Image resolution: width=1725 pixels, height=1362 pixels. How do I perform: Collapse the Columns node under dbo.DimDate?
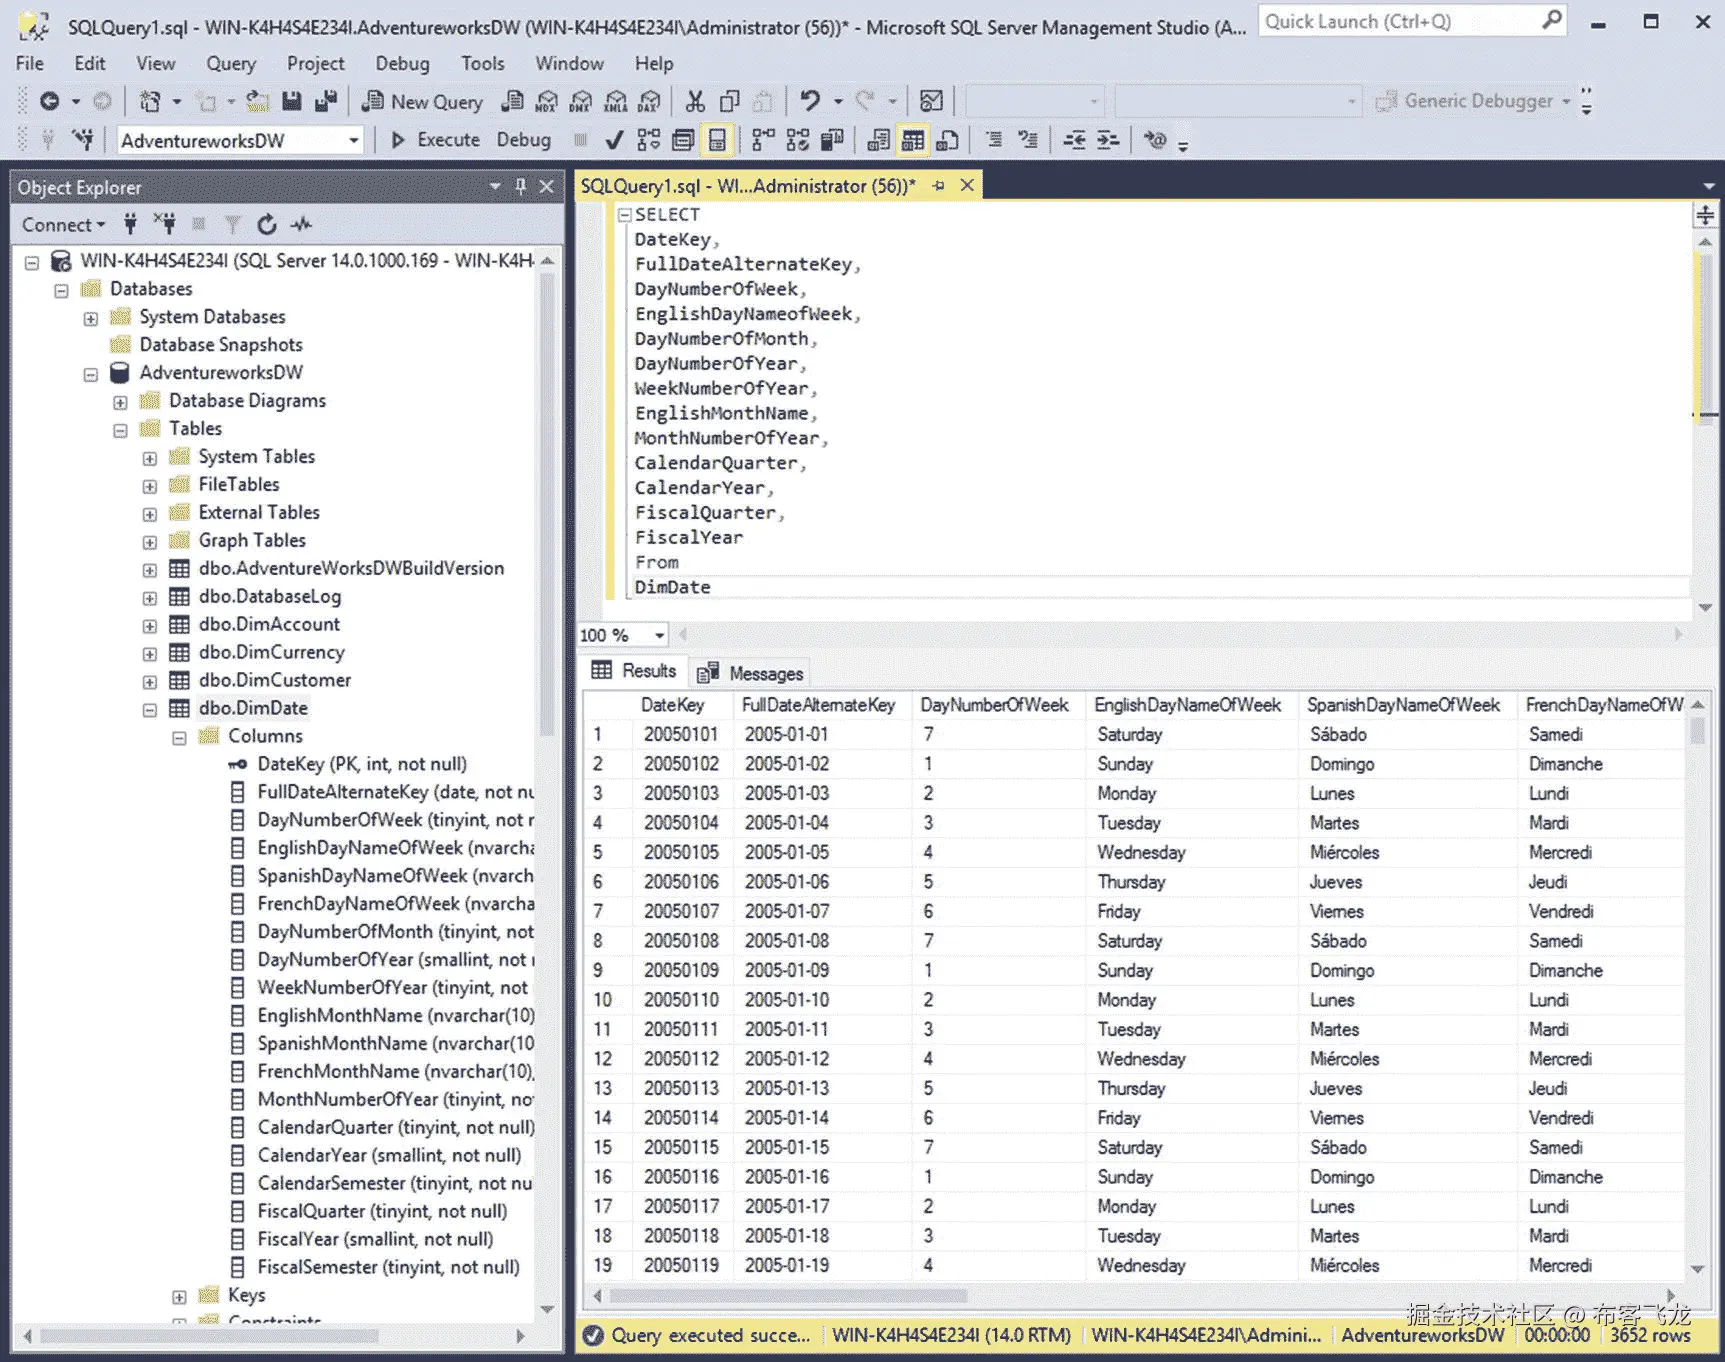[181, 736]
